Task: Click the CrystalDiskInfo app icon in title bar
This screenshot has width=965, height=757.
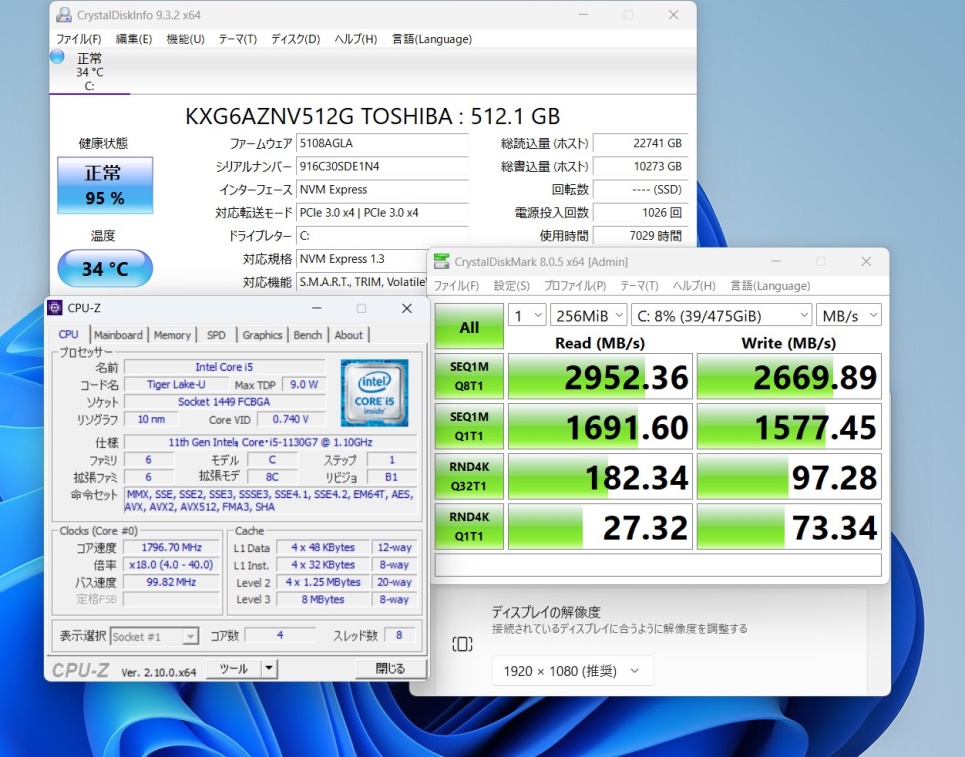Action: tap(63, 15)
